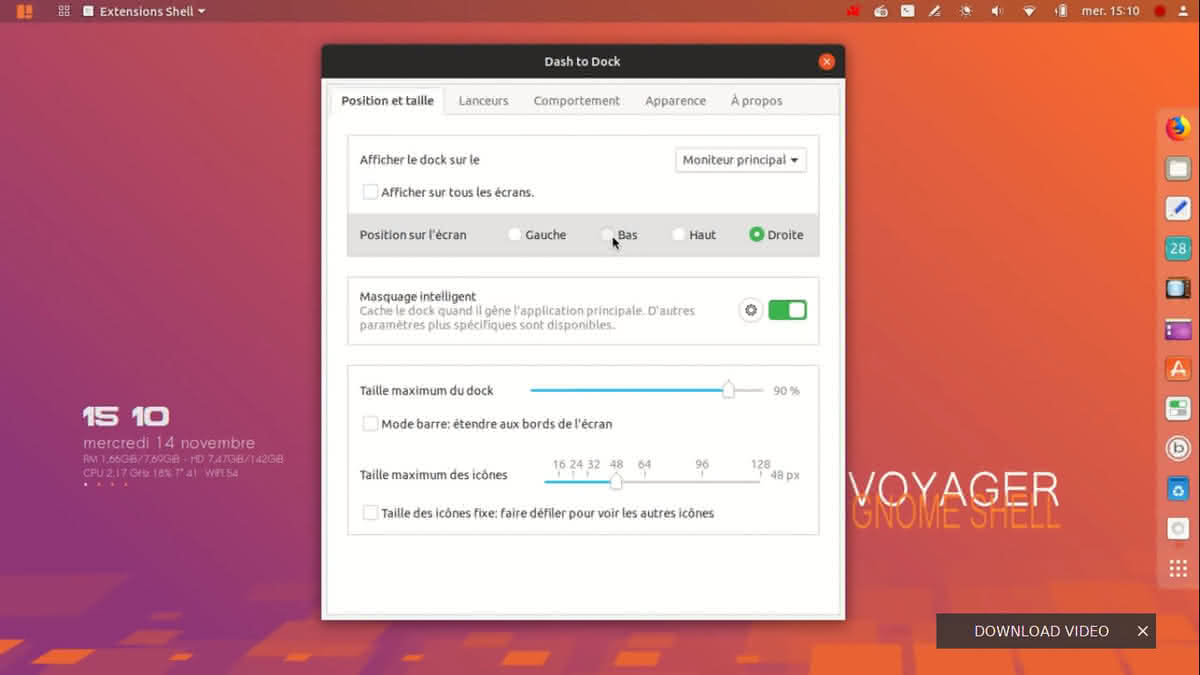
Task: Click the mercredi 14 novembre desktop date
Action: pyautogui.click(x=169, y=443)
